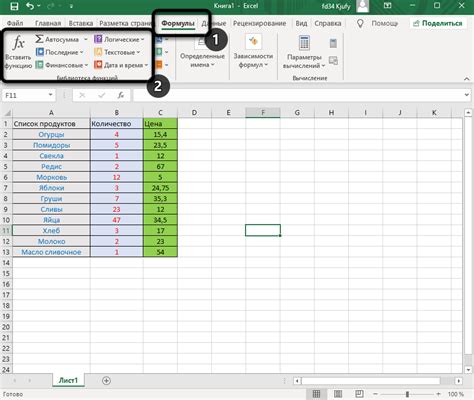Select column A header
474x400 pixels.
click(x=51, y=113)
